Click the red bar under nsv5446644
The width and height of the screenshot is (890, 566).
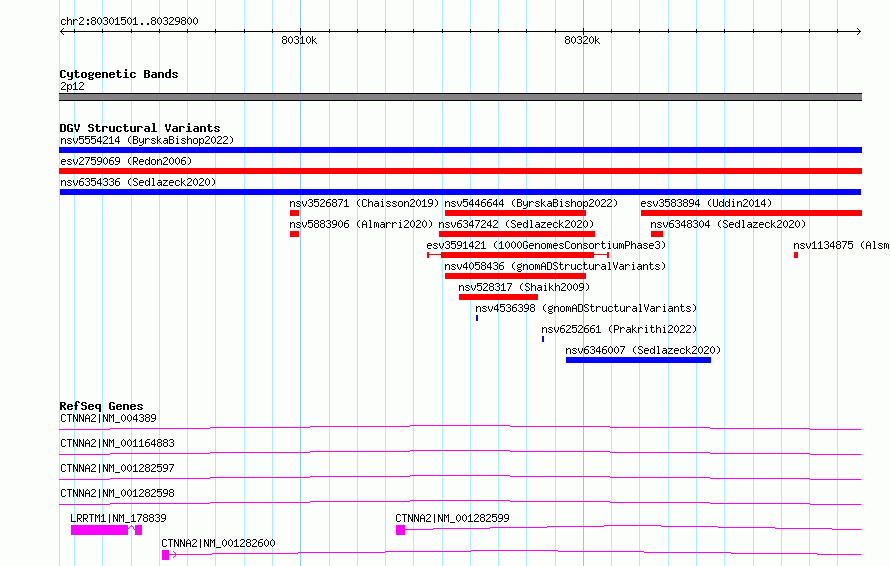click(515, 213)
